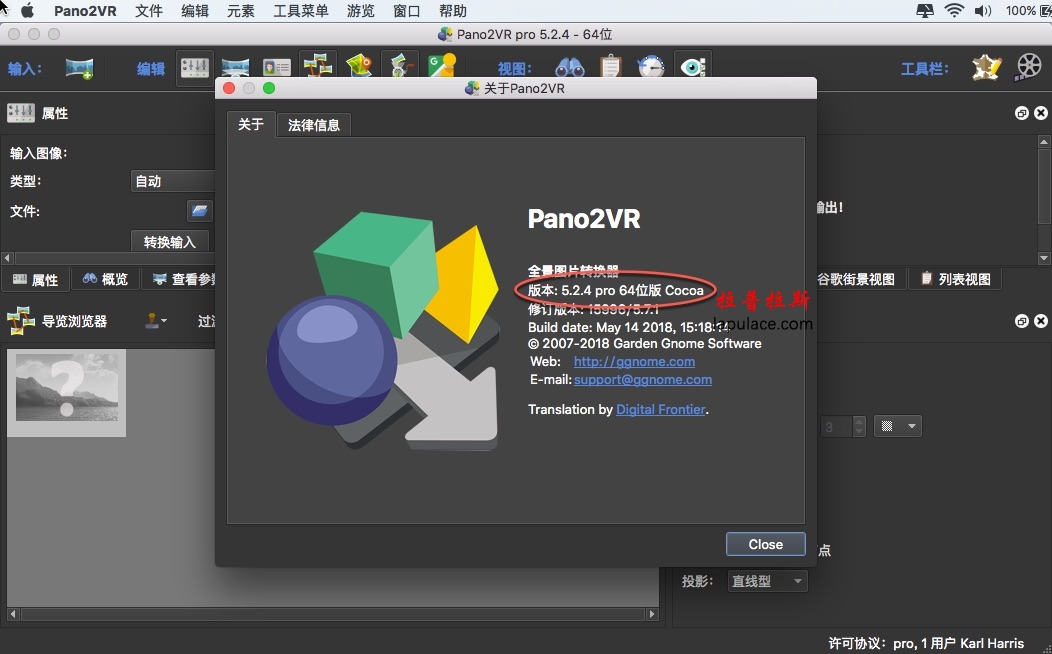Click the license text 'pro, 1 用户 Karl Harris'
The image size is (1052, 654).
pos(959,643)
